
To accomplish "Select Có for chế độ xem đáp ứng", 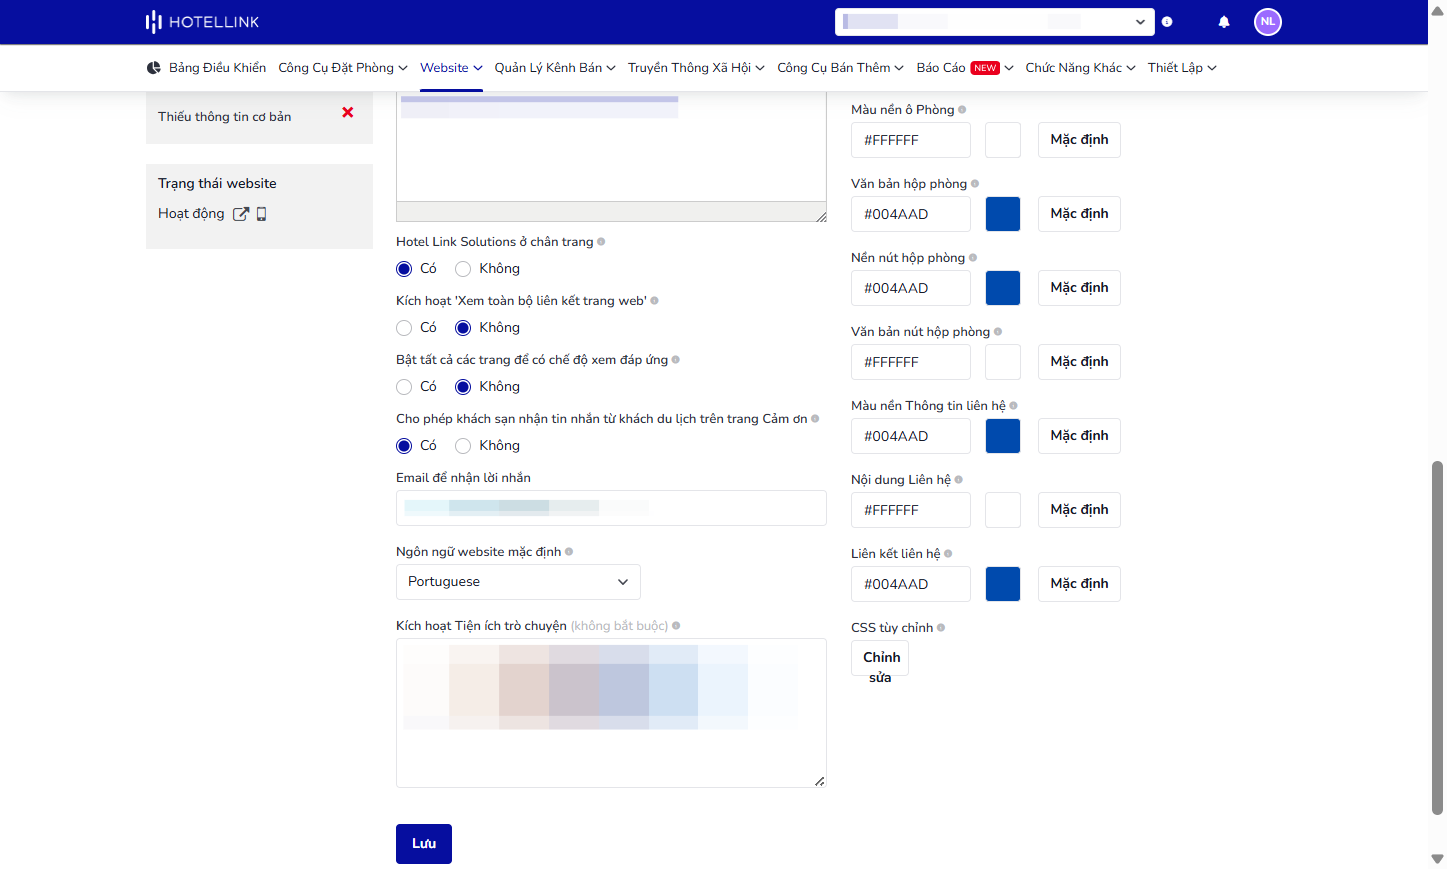I will 404,387.
